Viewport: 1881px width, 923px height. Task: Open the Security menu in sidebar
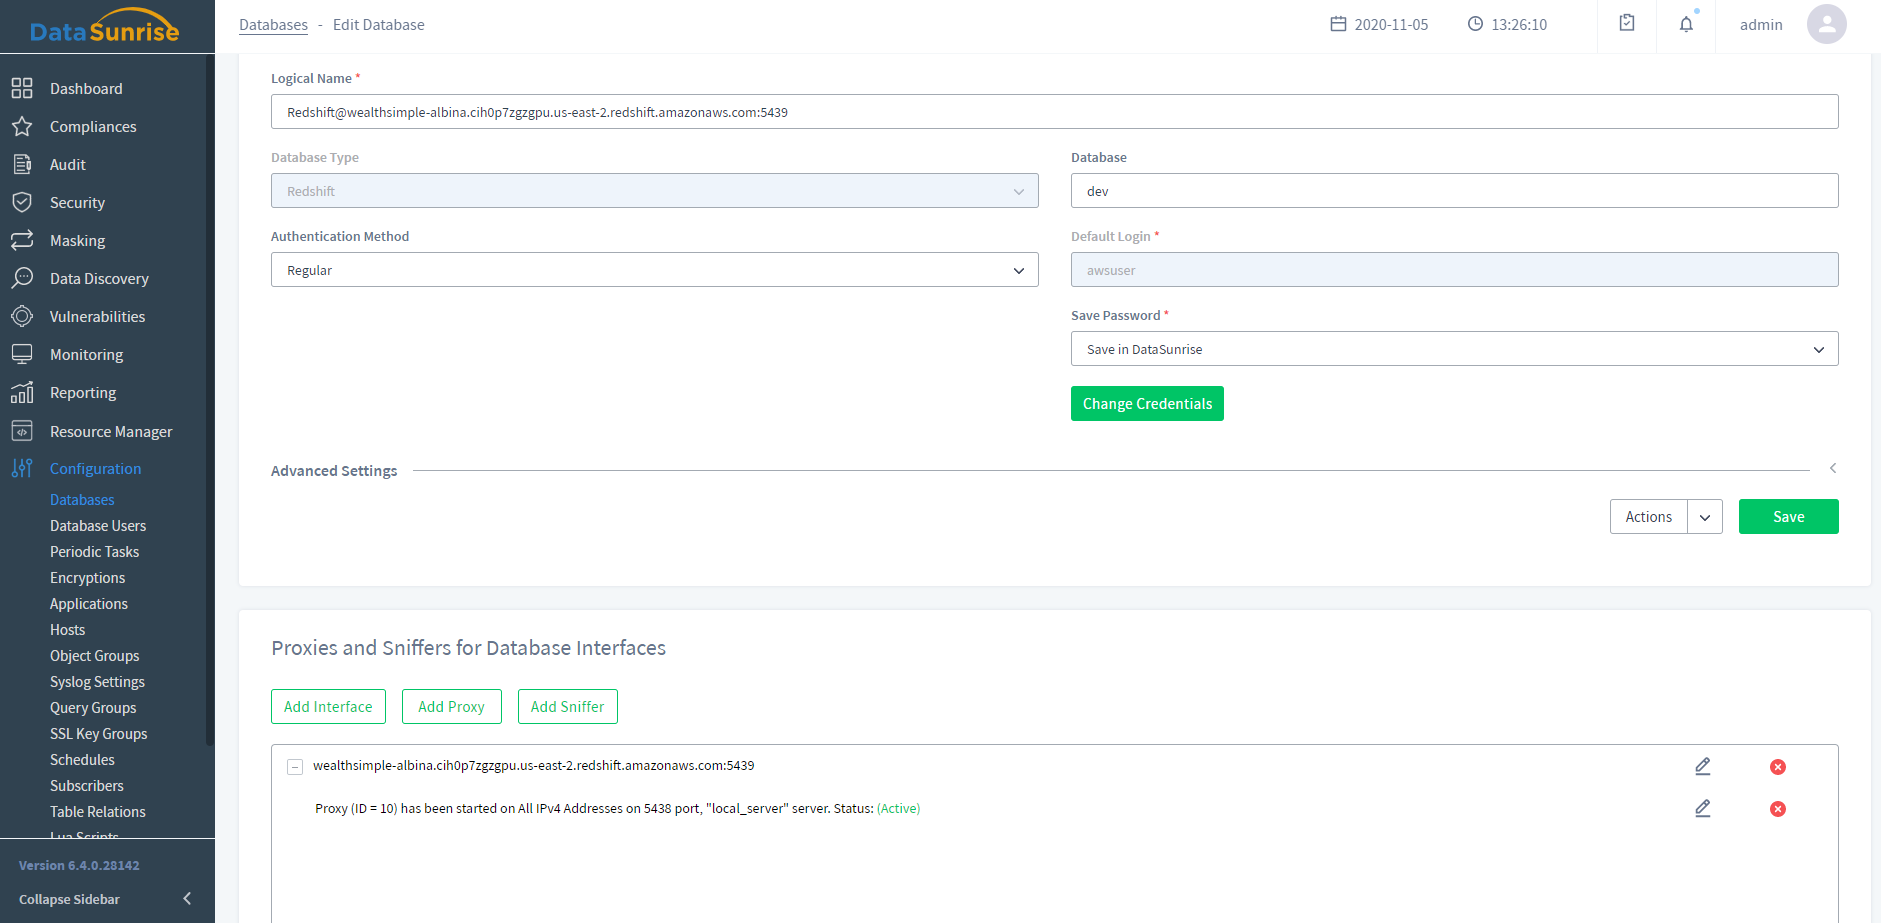click(x=77, y=203)
